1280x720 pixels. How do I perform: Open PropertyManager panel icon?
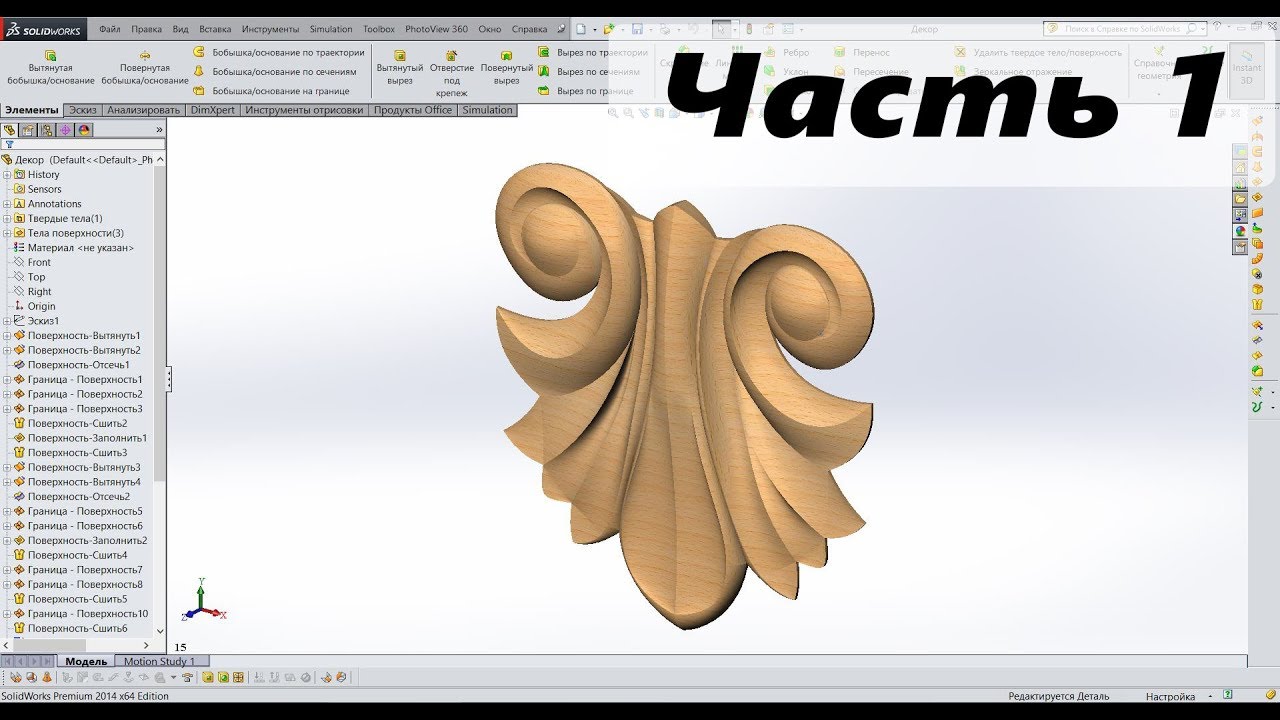tap(29, 129)
